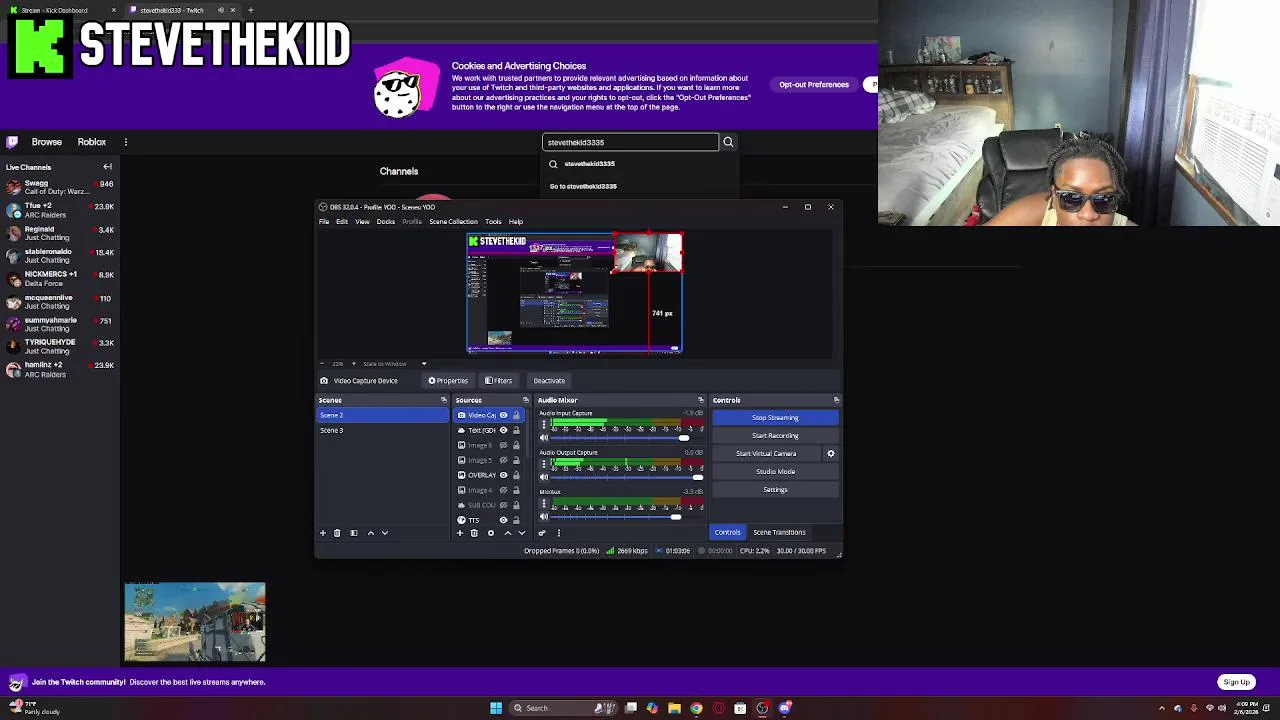
Task: Open virtual camera settings gear
Action: 830,454
